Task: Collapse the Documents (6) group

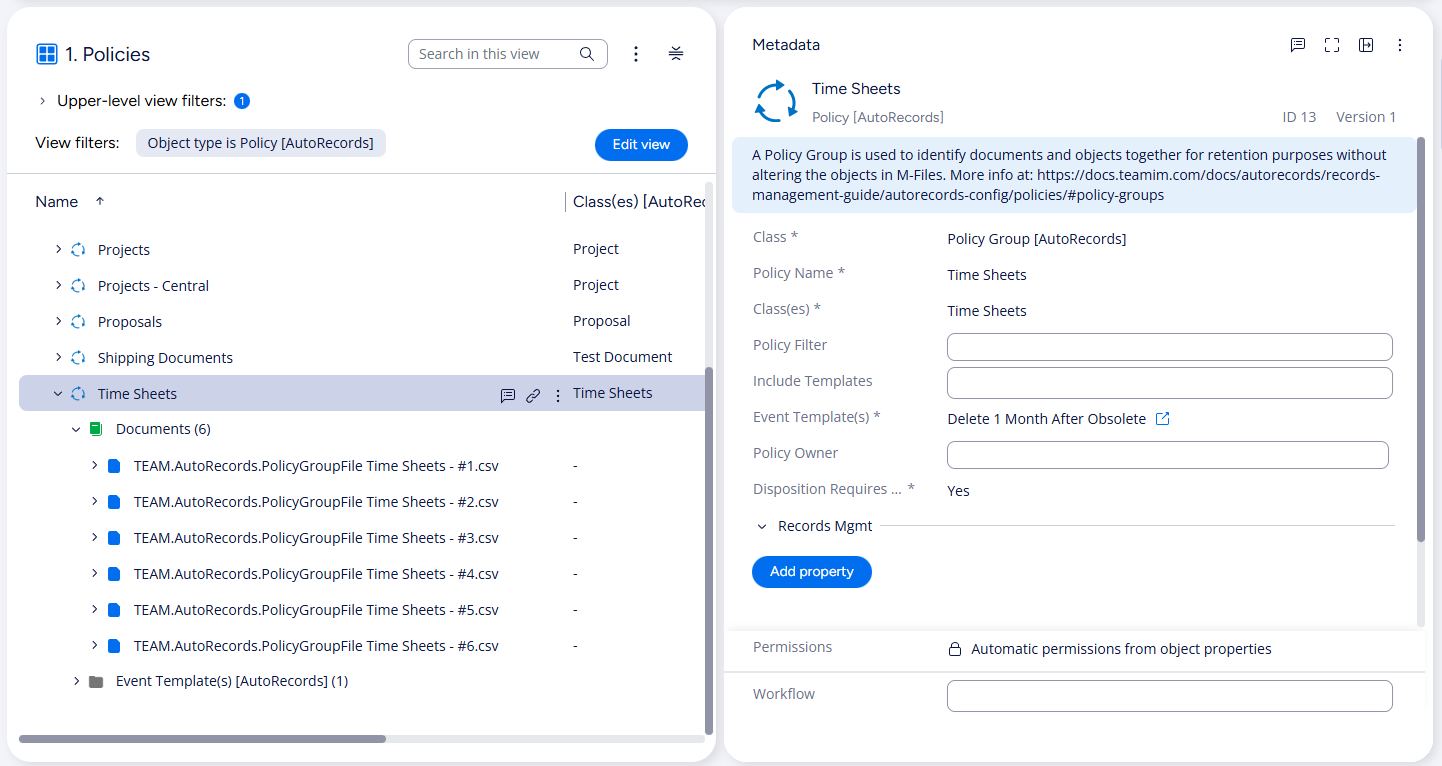Action: [x=76, y=430]
